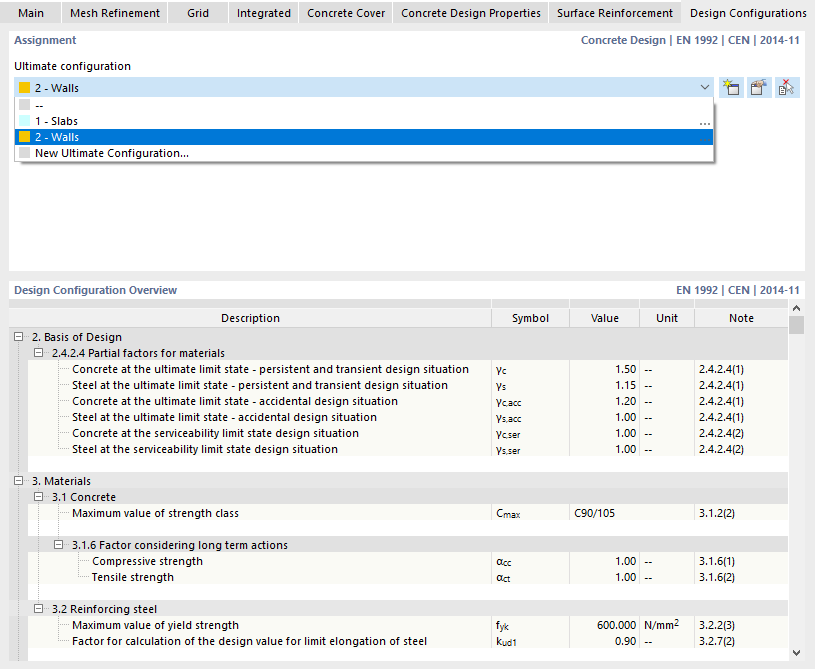This screenshot has width=815, height=669.
Task: Switch to the Main tab
Action: (31, 13)
